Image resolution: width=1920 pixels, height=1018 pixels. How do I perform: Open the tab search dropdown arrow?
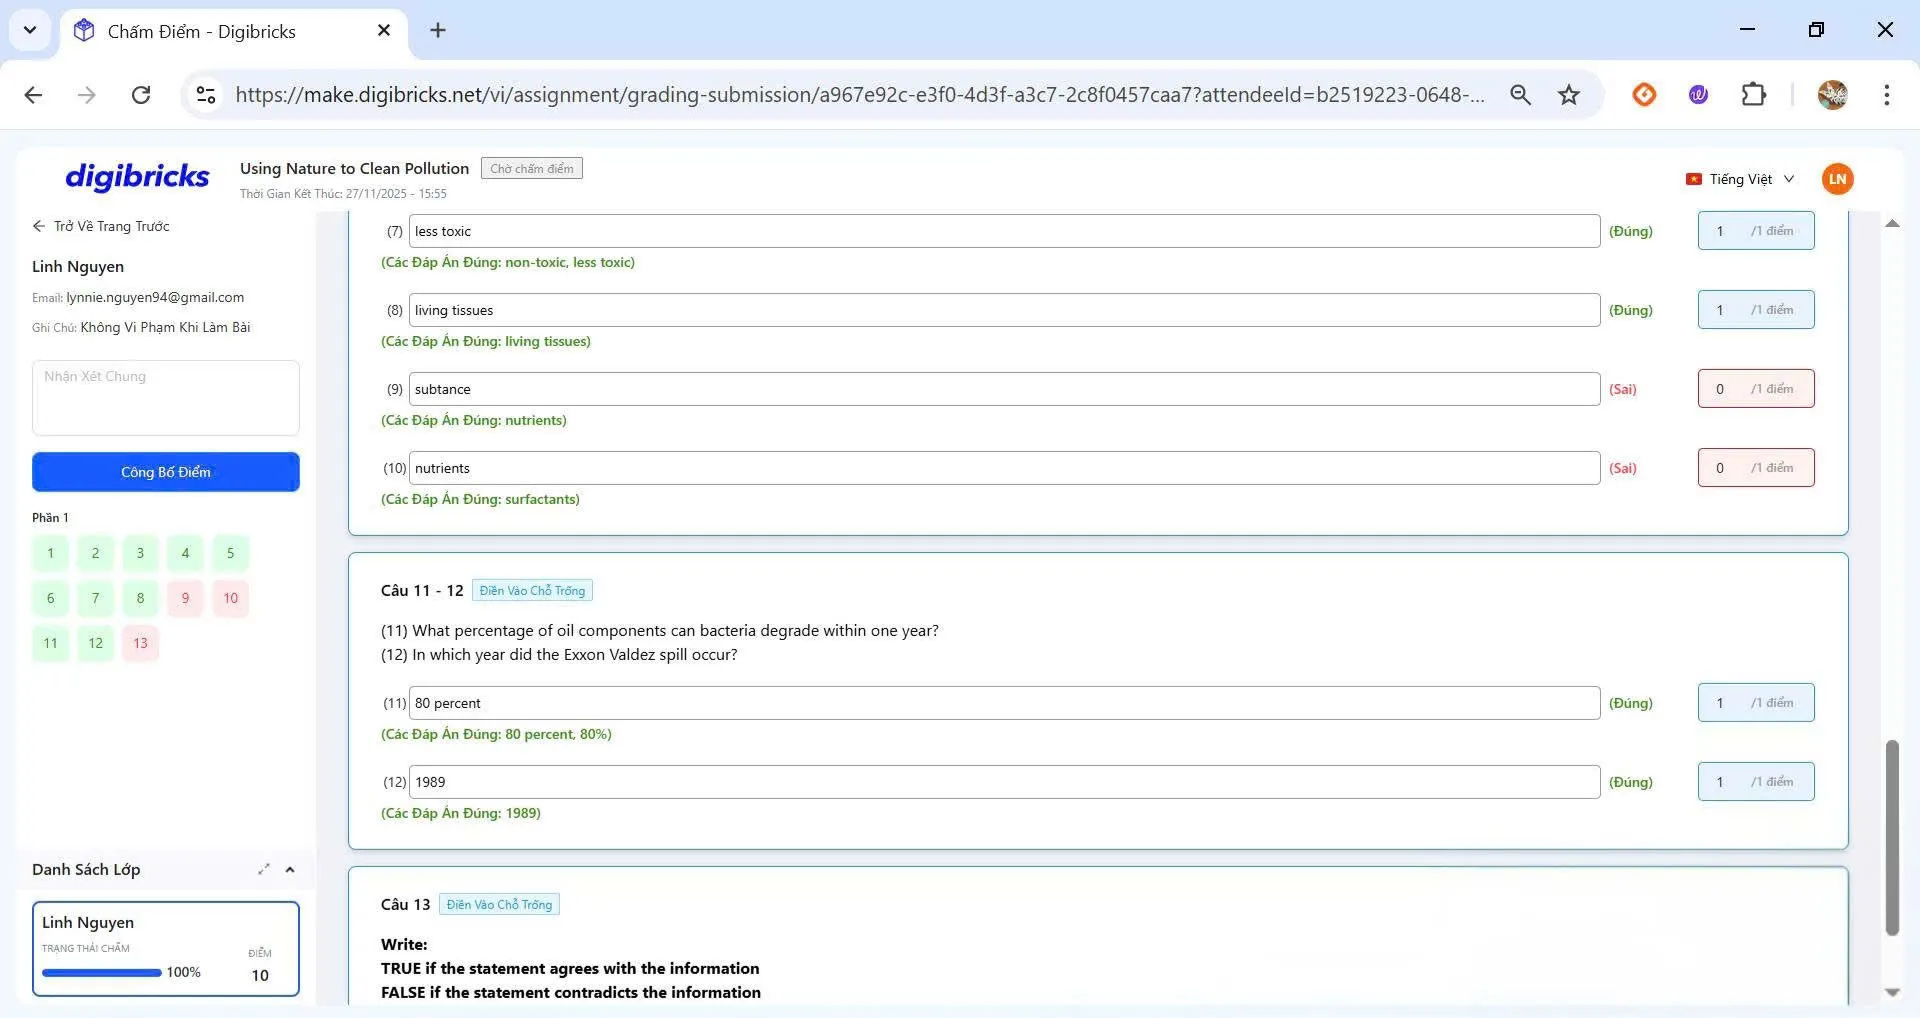tap(30, 30)
